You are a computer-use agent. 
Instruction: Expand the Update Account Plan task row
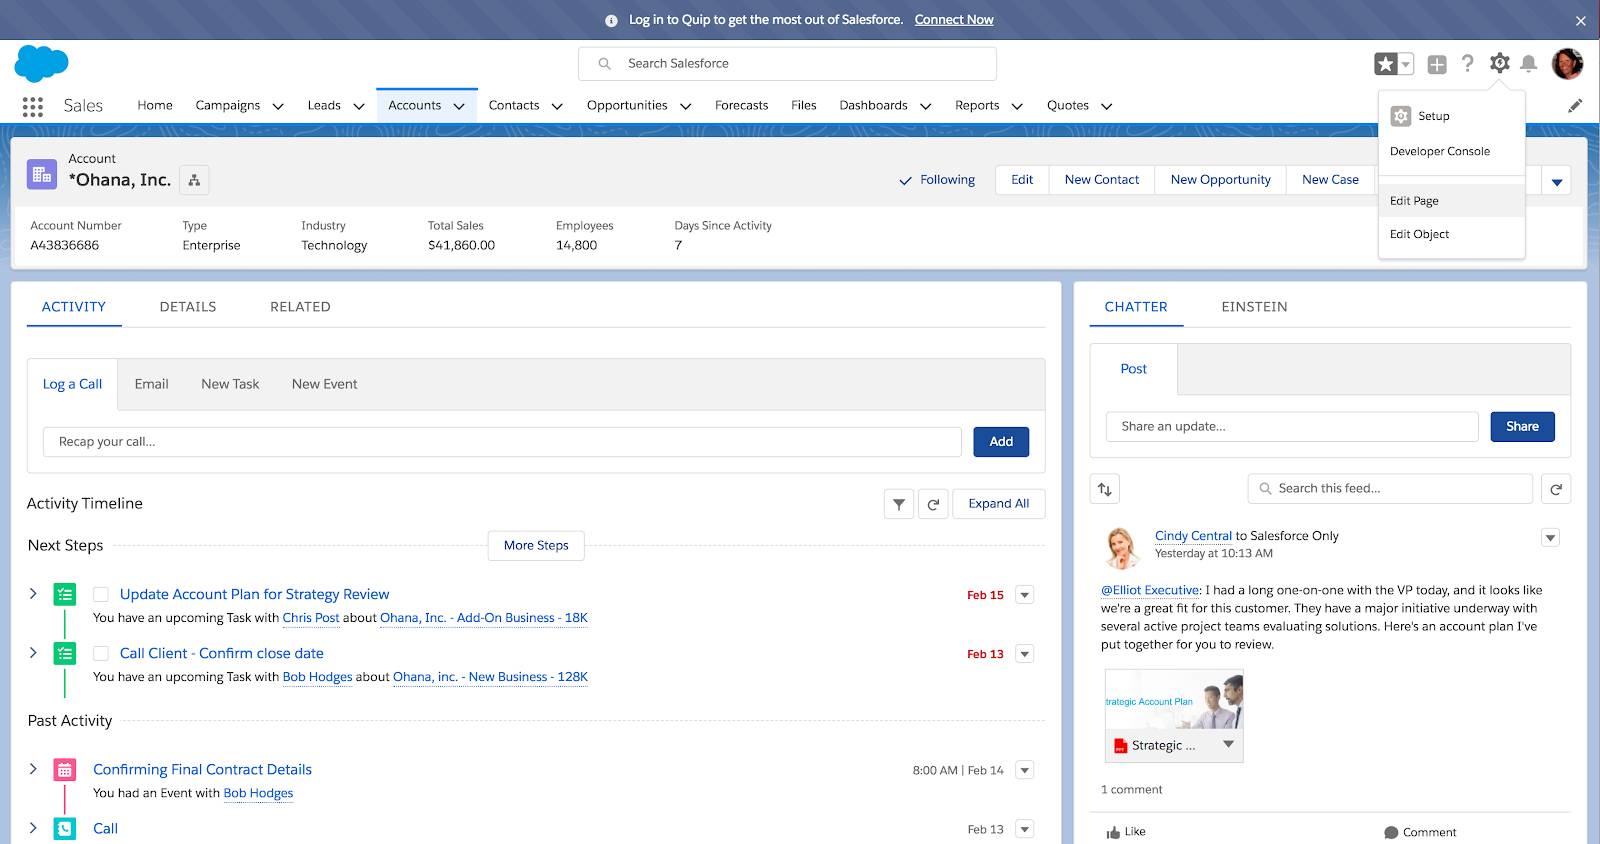33,594
